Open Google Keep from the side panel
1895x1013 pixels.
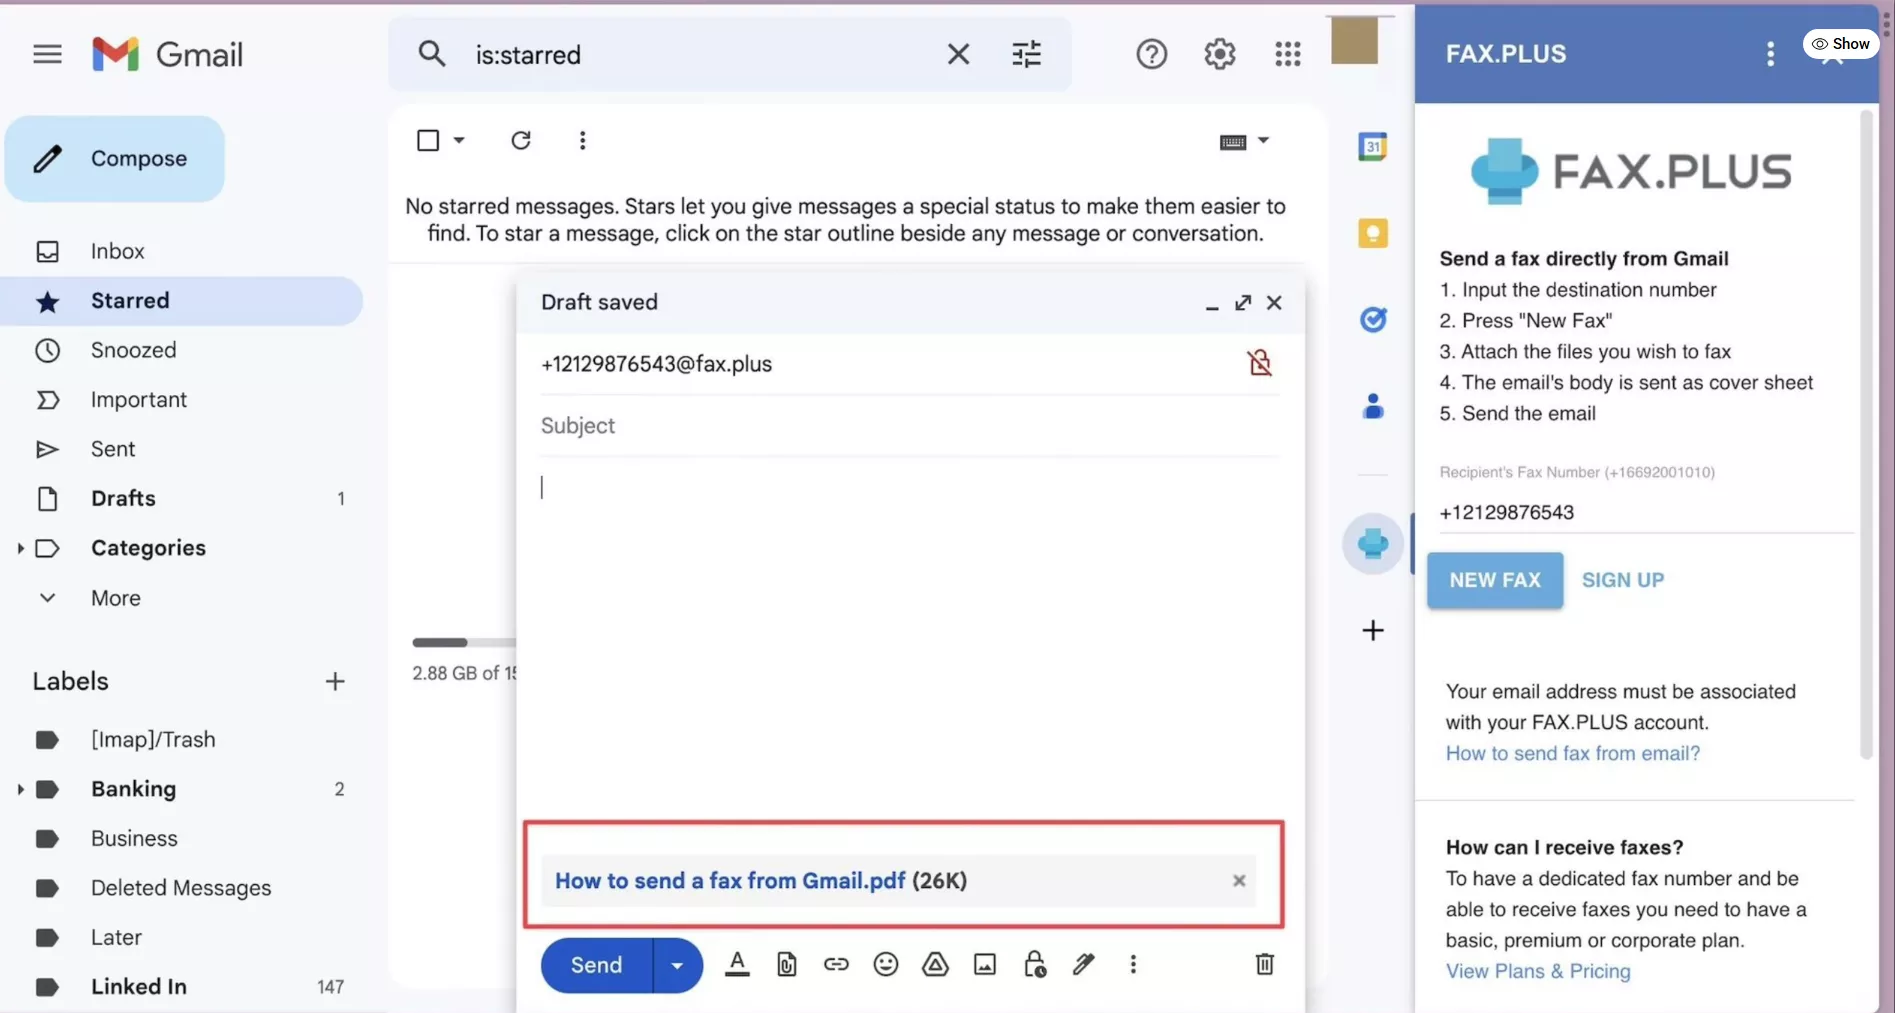click(1373, 232)
